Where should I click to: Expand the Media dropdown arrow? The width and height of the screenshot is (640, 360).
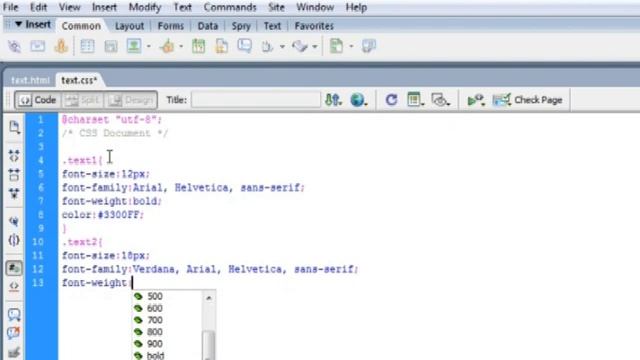(181, 47)
